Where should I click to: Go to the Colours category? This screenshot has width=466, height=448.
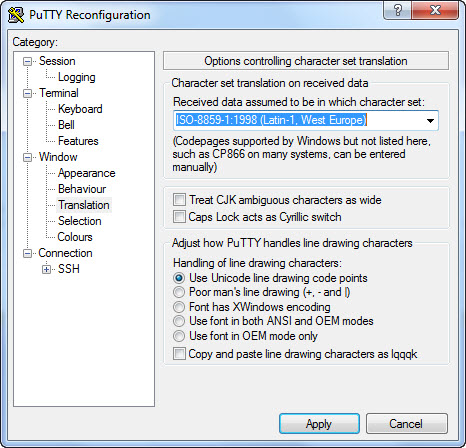(75, 237)
